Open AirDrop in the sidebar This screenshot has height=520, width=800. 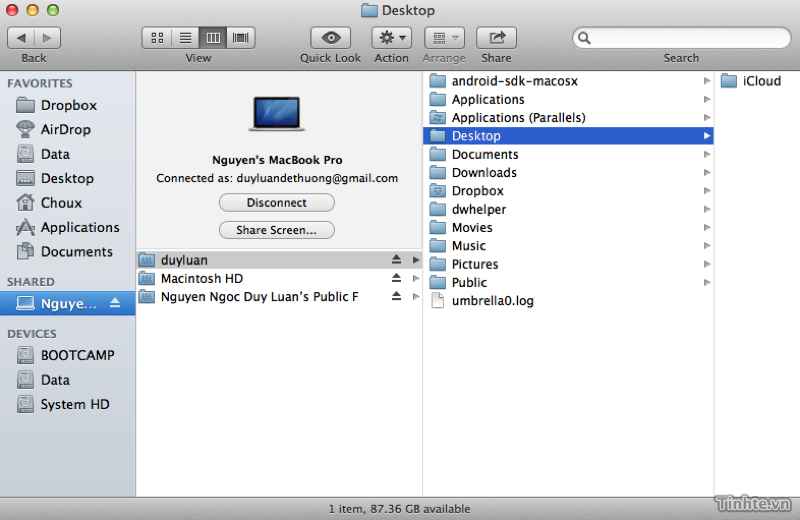(67, 129)
